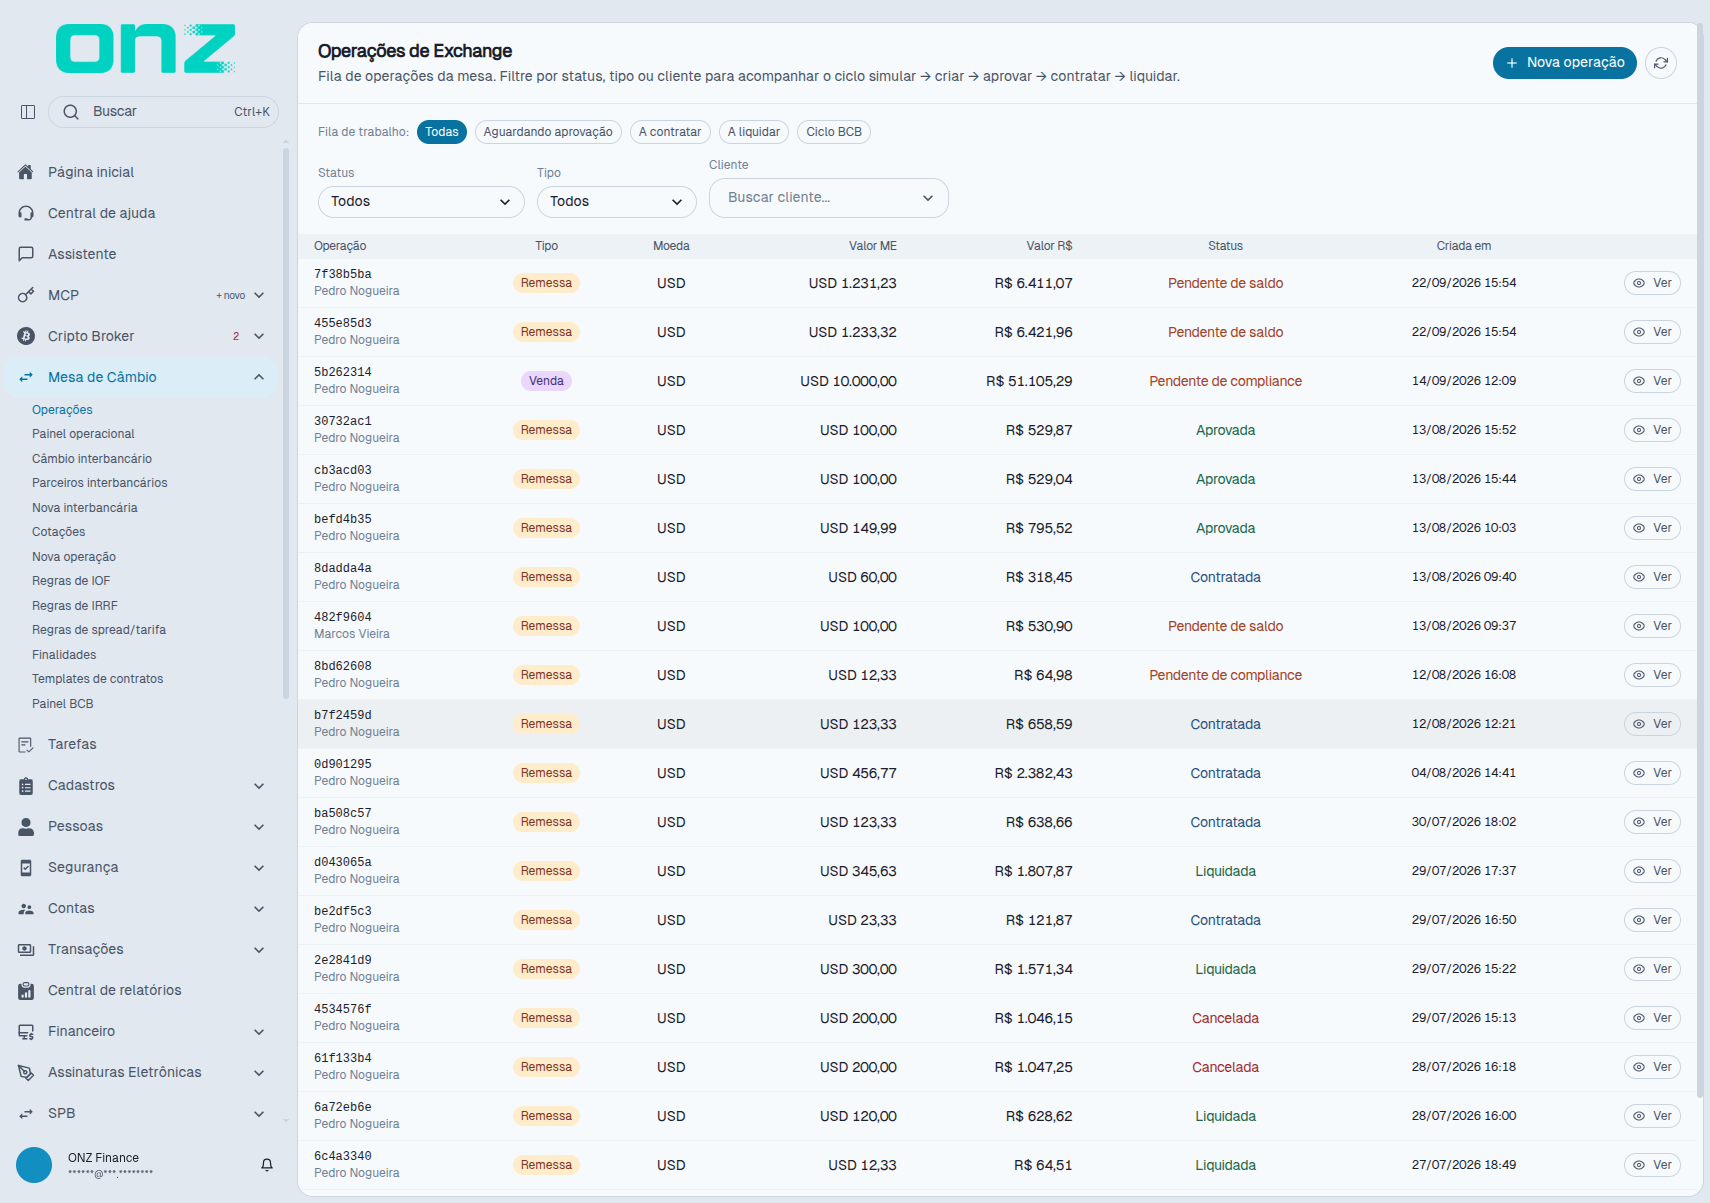View operation 7f38b5ba details
This screenshot has height=1203, width=1710.
pos(1652,283)
